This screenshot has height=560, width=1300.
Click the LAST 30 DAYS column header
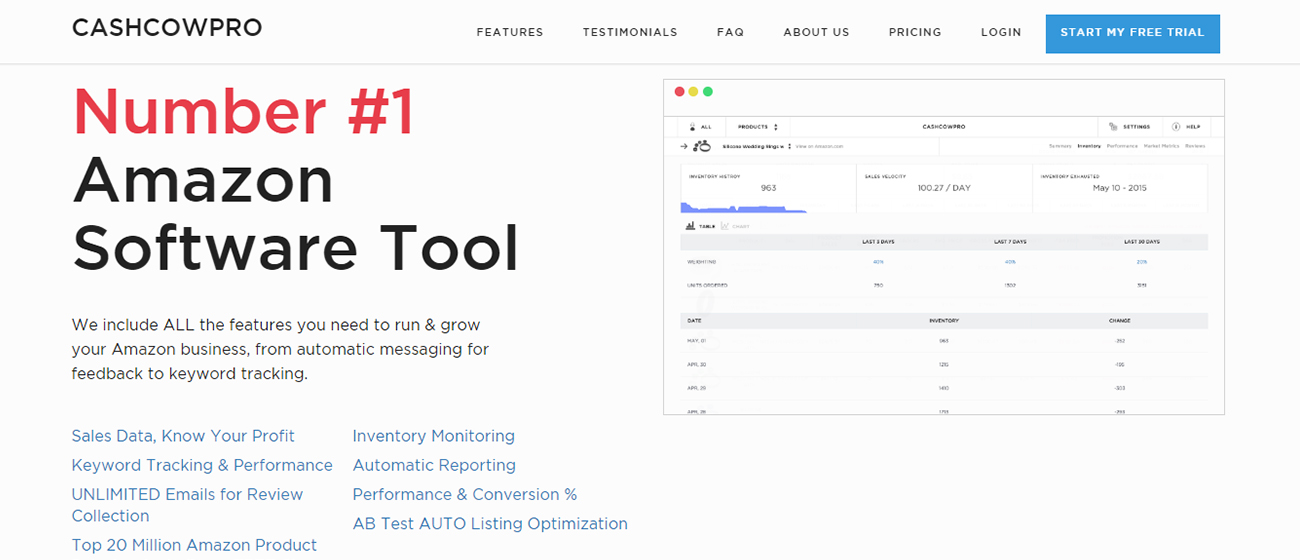coord(1142,242)
